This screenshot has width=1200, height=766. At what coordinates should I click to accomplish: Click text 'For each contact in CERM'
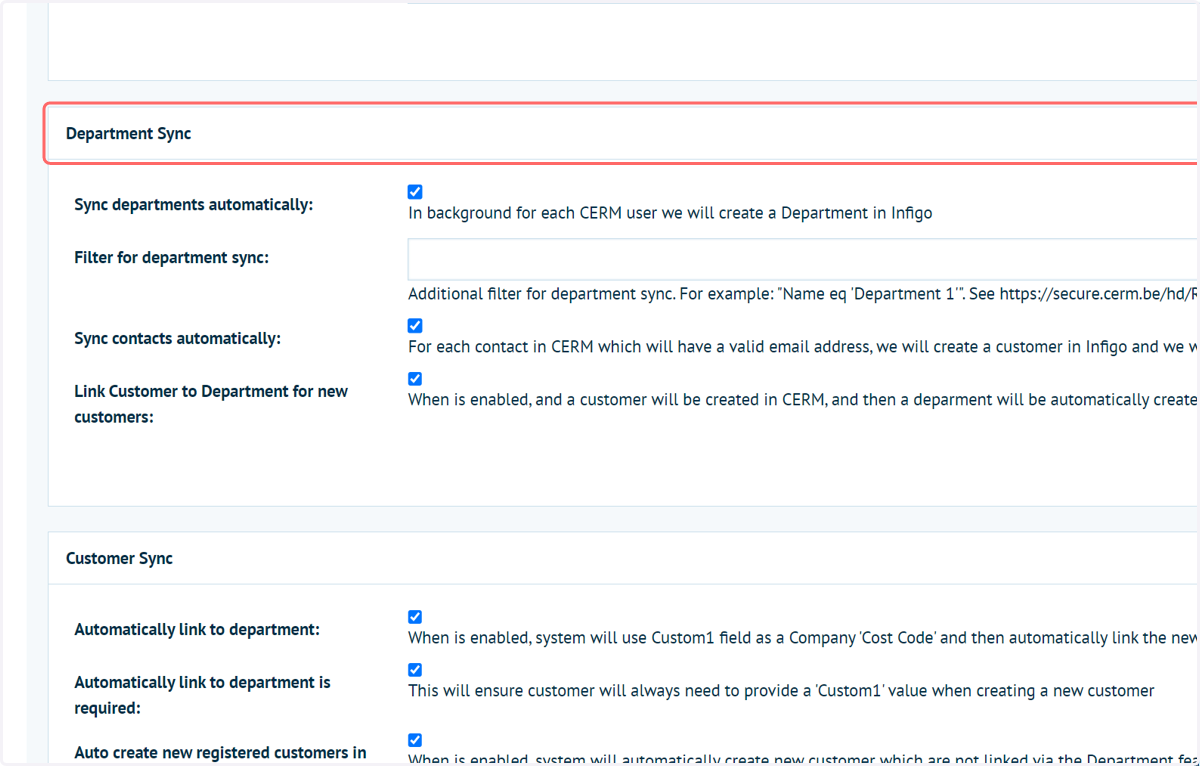coord(802,347)
